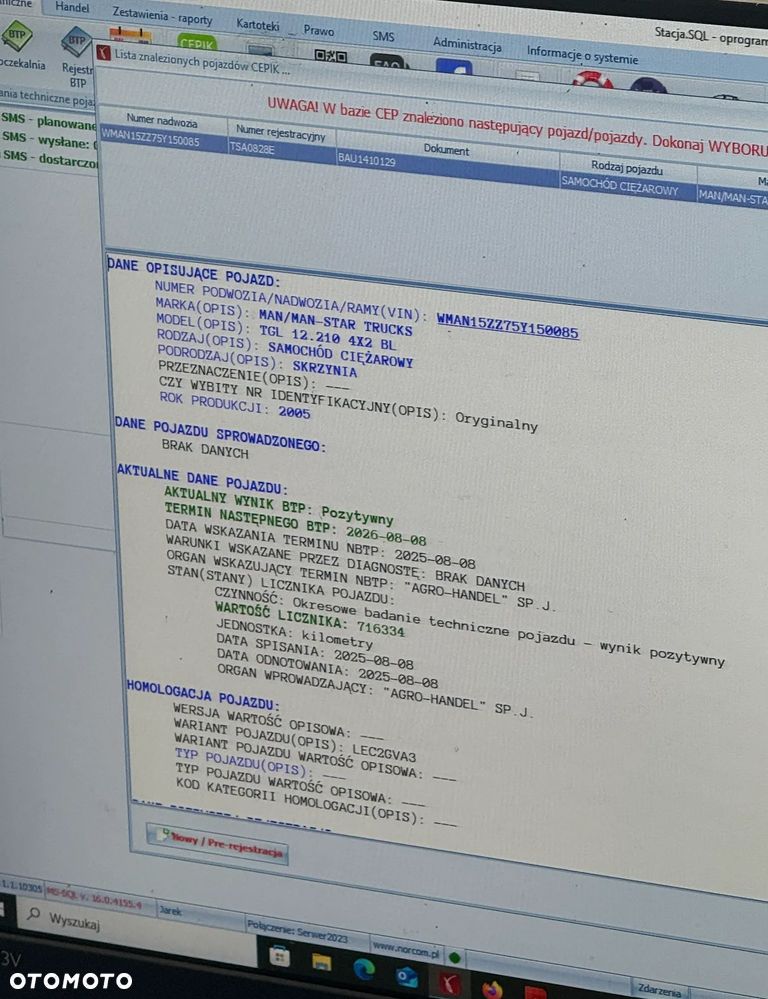768x999 pixels.
Task: Open the SMS menu
Action: [383, 36]
